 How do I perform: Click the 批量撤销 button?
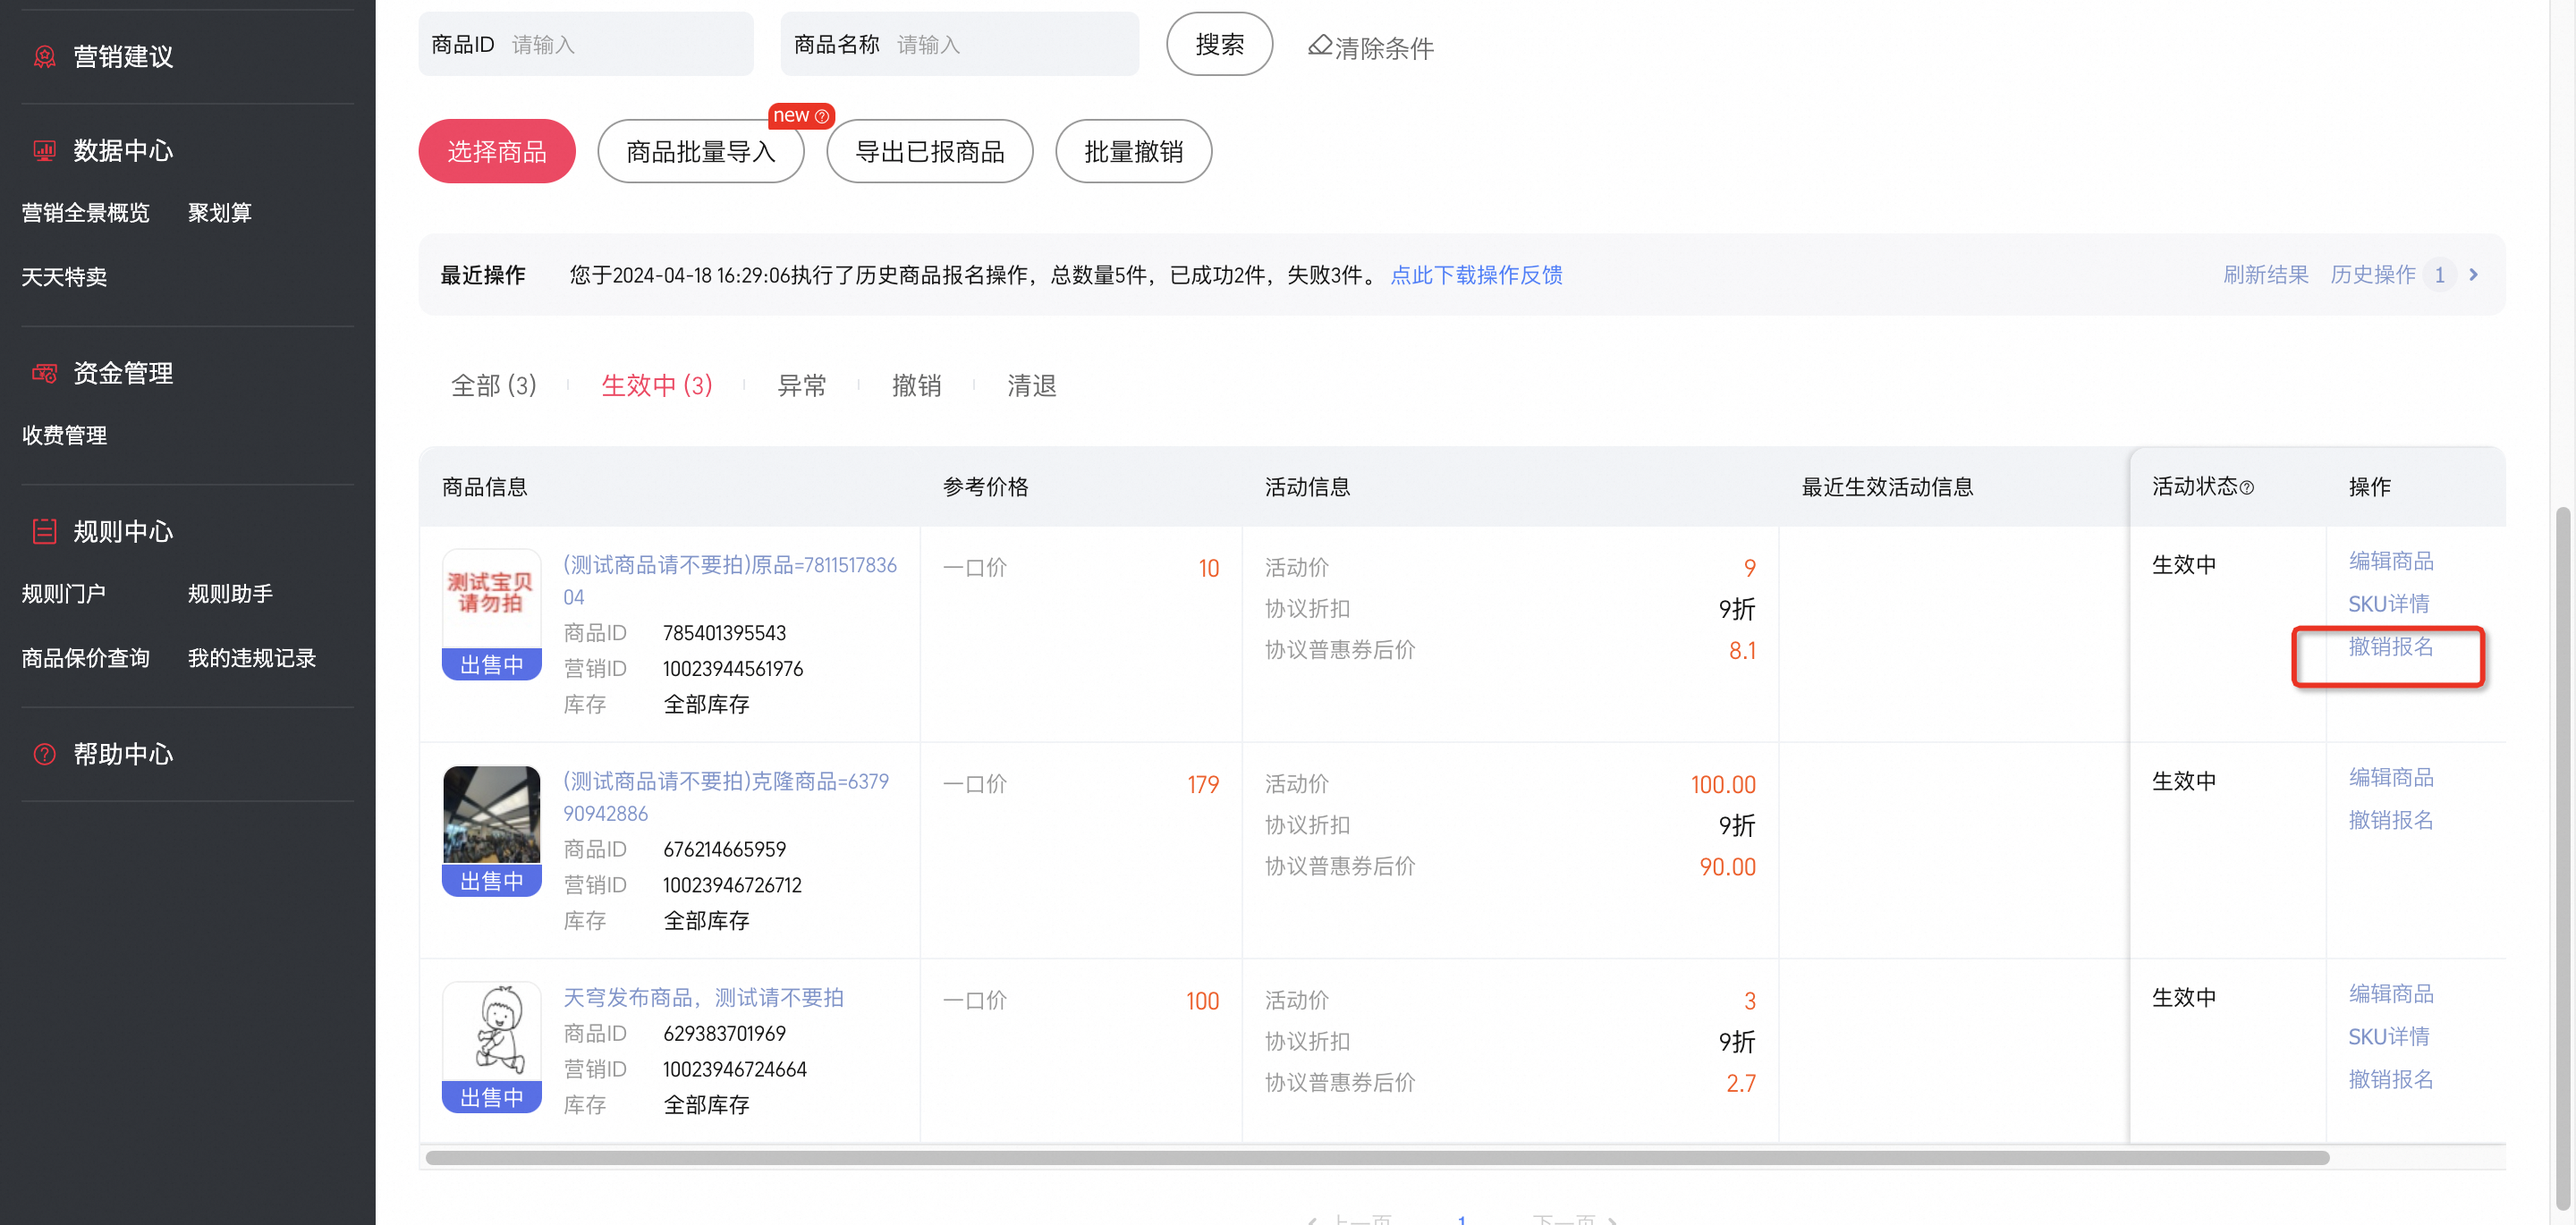pos(1134,152)
